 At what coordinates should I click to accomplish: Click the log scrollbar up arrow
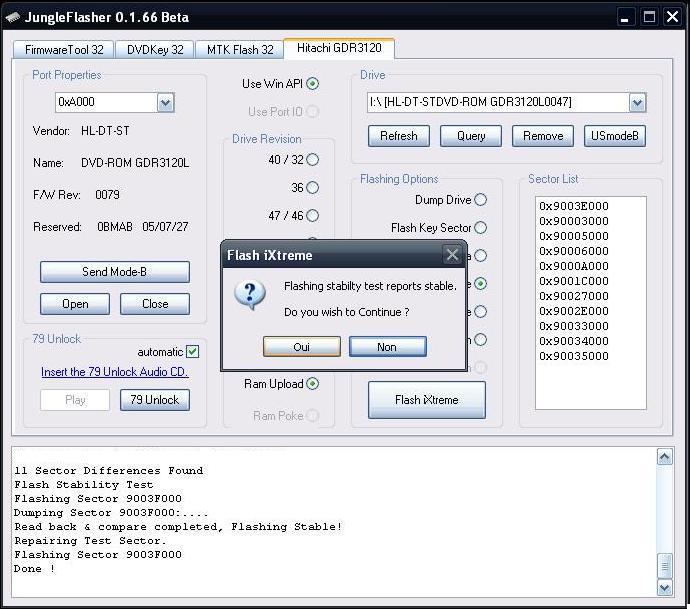tap(665, 458)
